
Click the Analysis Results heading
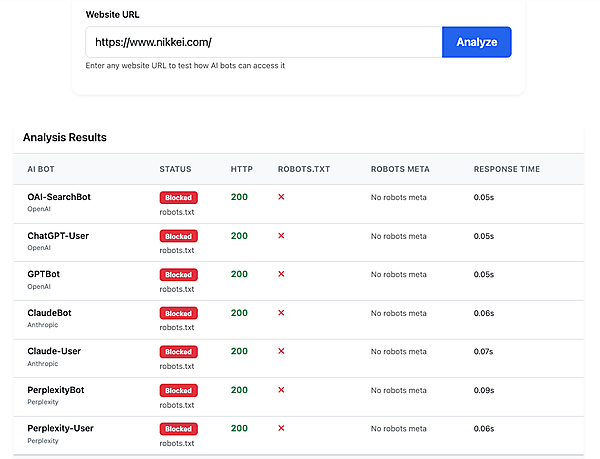tap(64, 137)
